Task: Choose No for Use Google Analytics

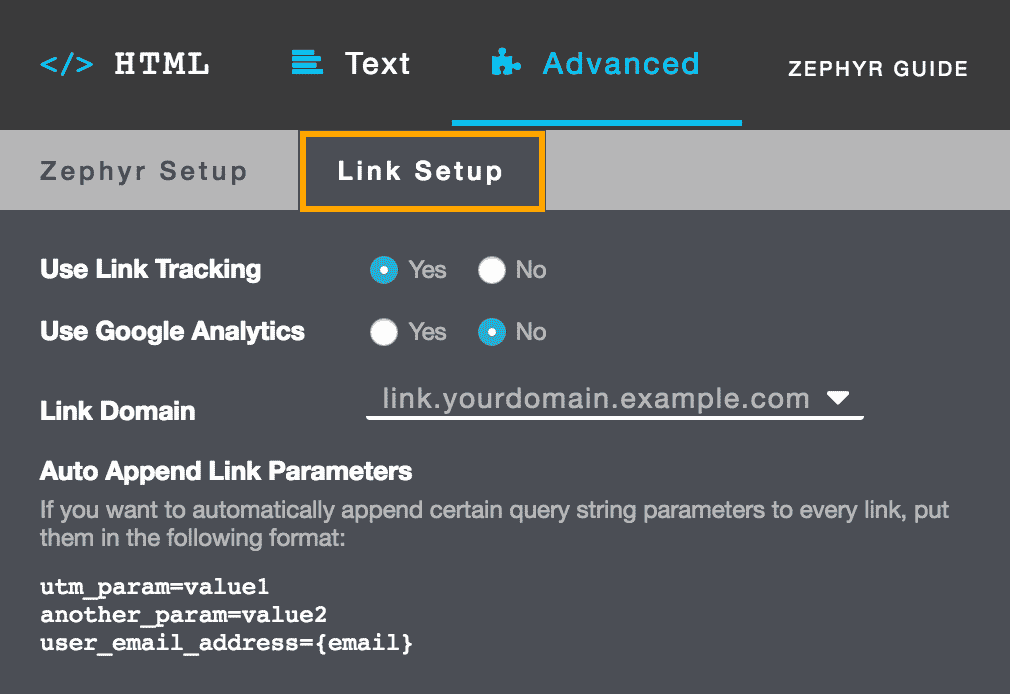Action: coord(492,332)
